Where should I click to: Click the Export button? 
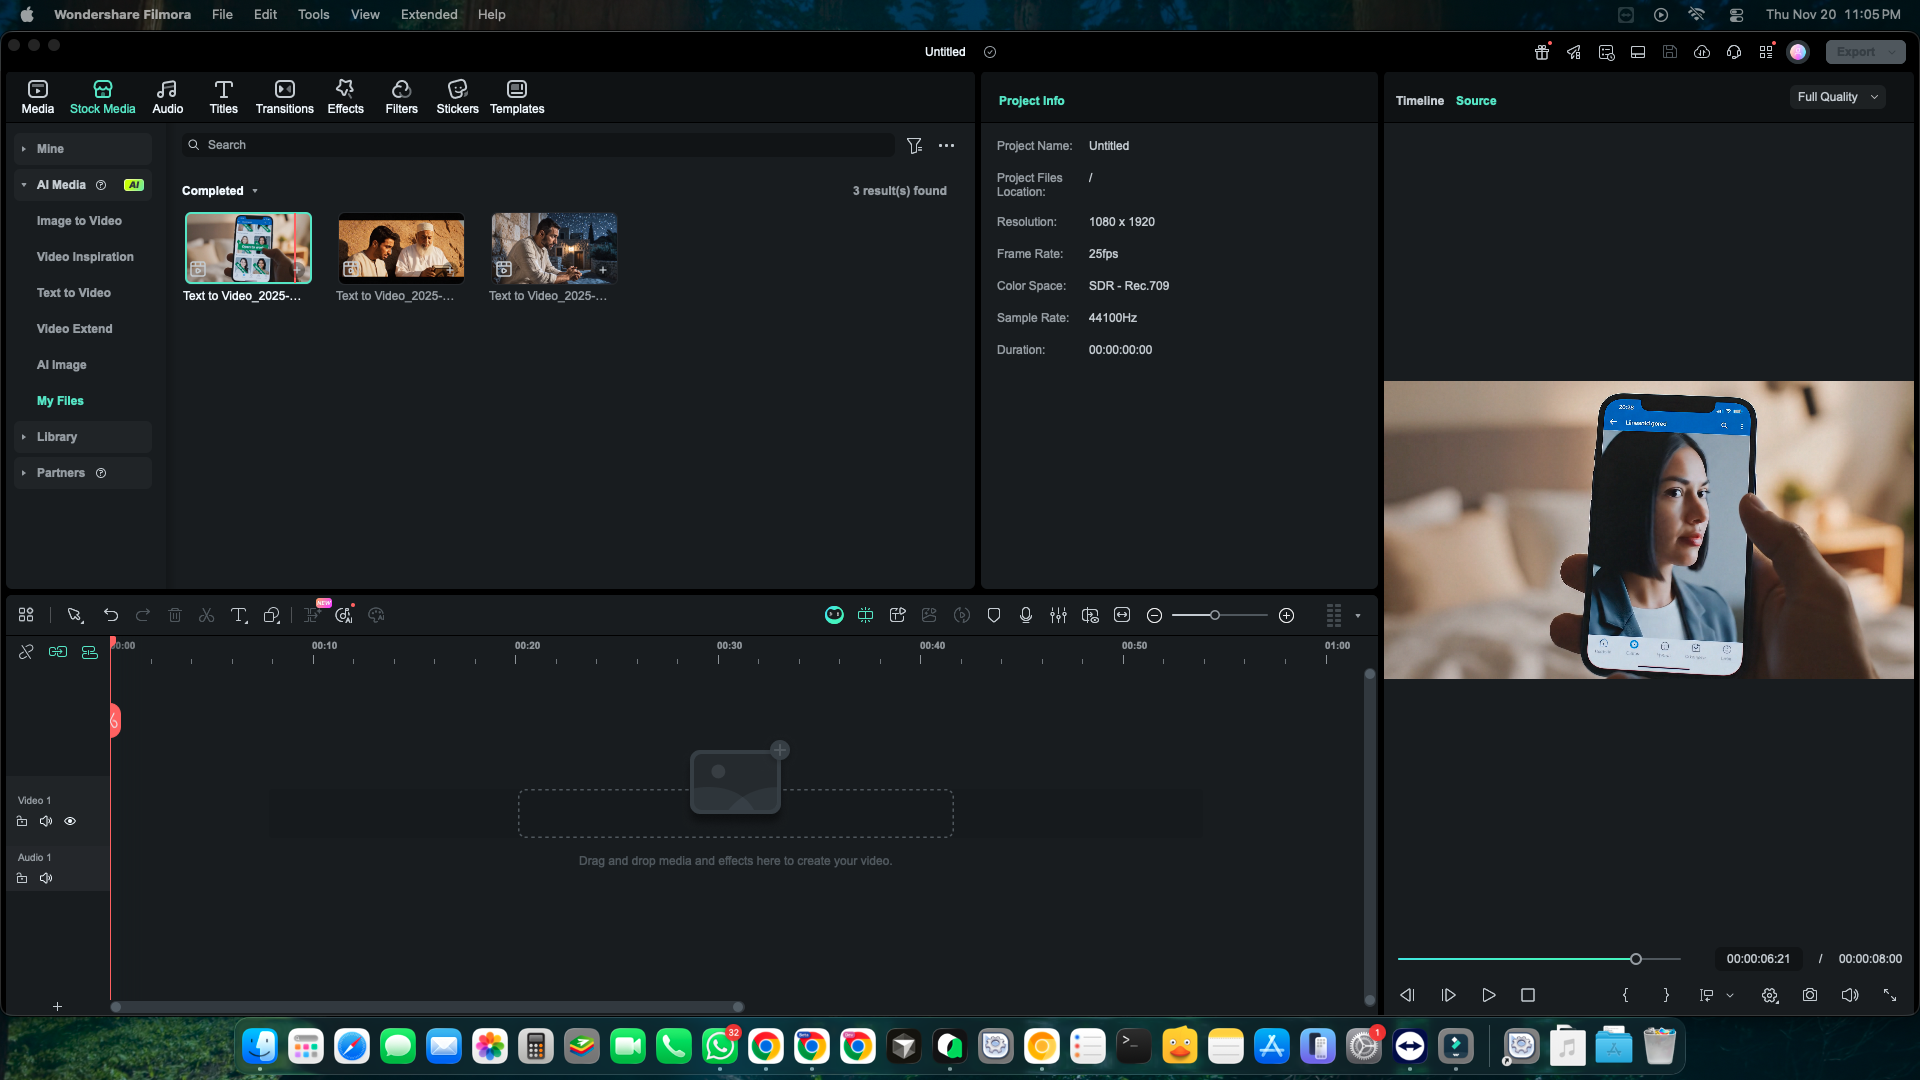pyautogui.click(x=1856, y=52)
